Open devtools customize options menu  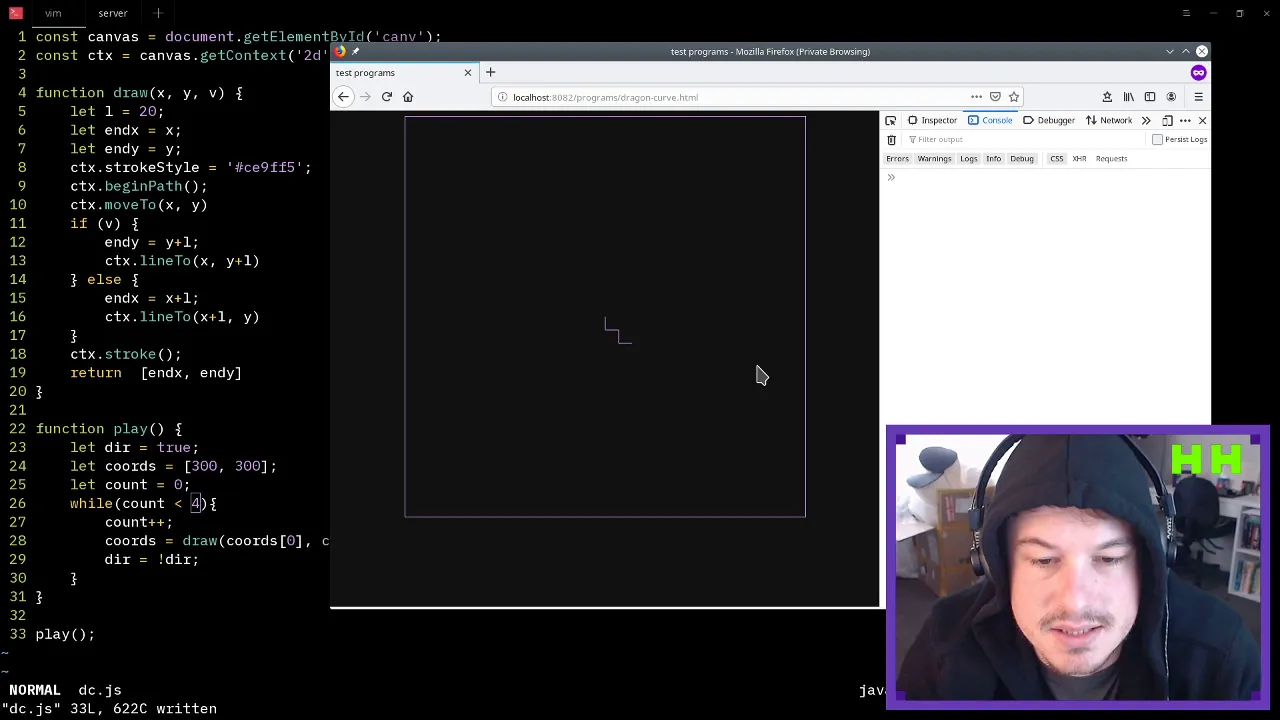pyautogui.click(x=1185, y=120)
